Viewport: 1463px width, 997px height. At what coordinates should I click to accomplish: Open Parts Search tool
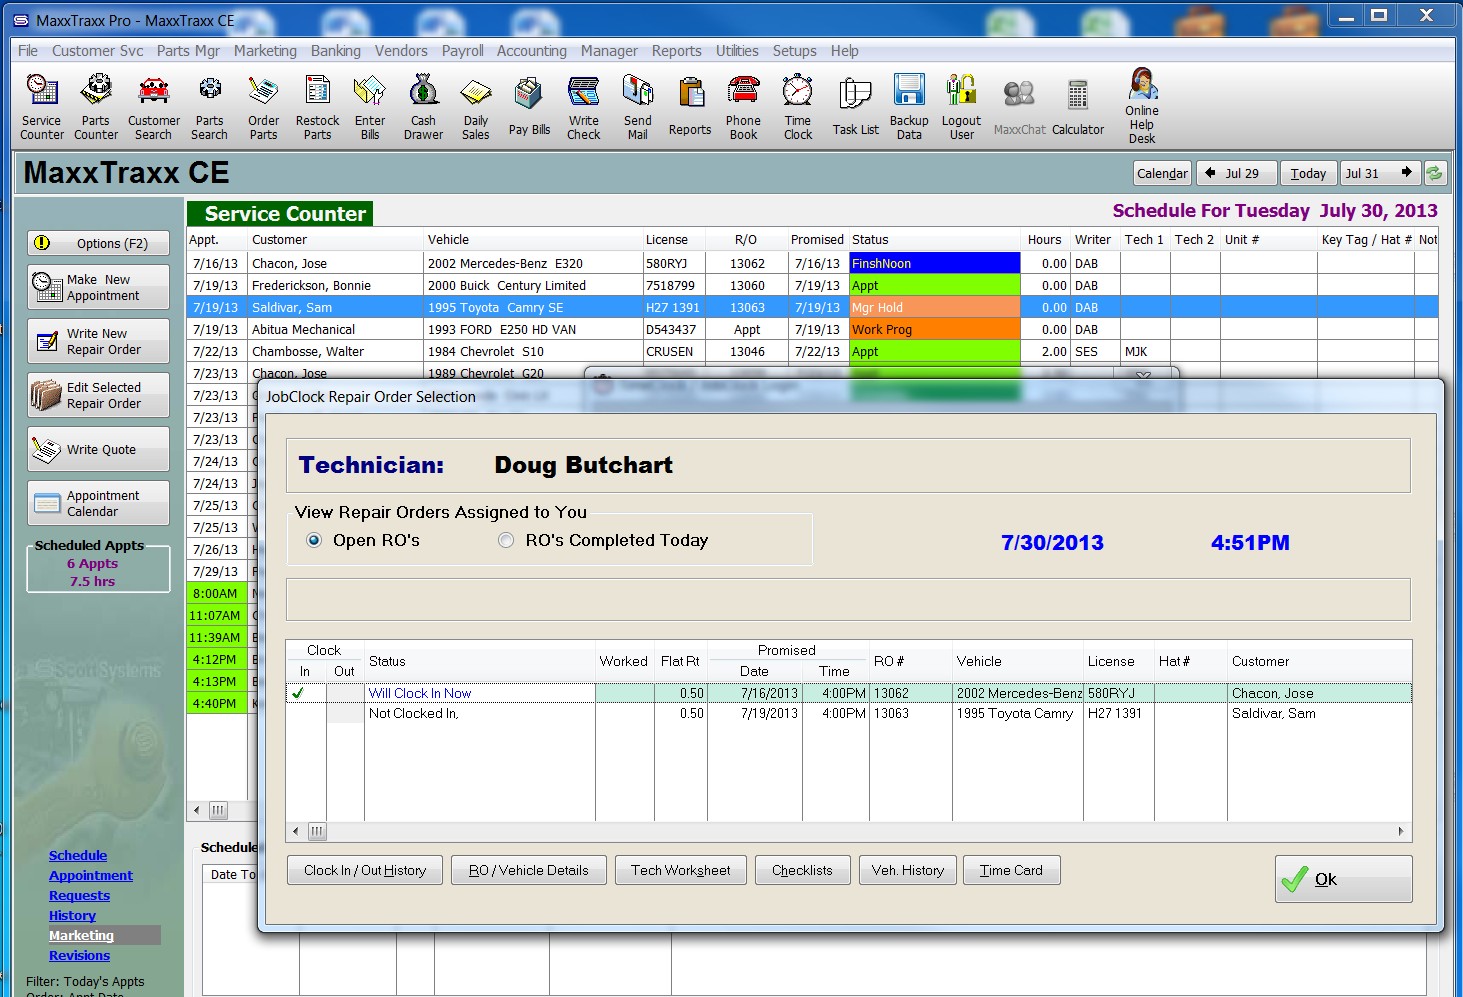pyautogui.click(x=210, y=107)
